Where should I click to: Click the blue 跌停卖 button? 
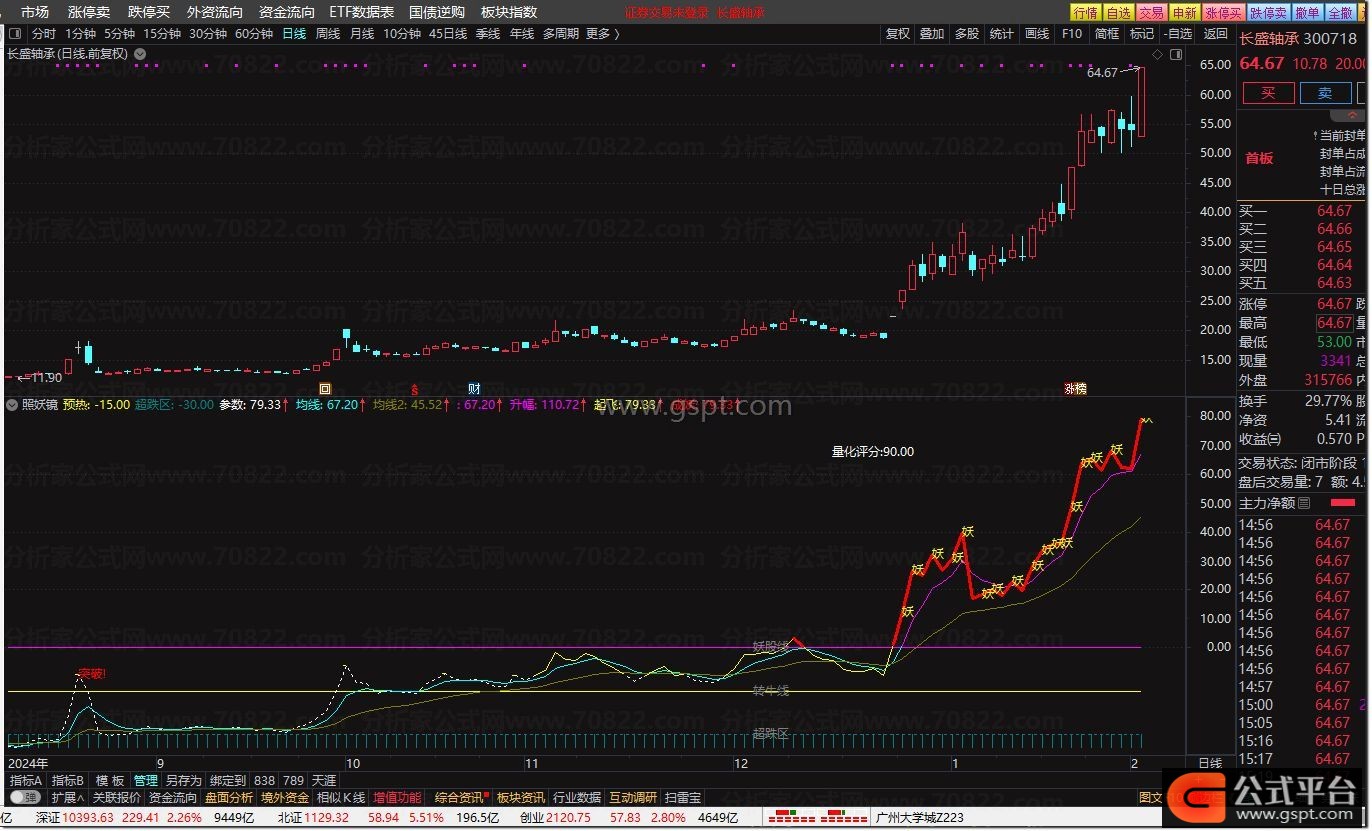1268,13
